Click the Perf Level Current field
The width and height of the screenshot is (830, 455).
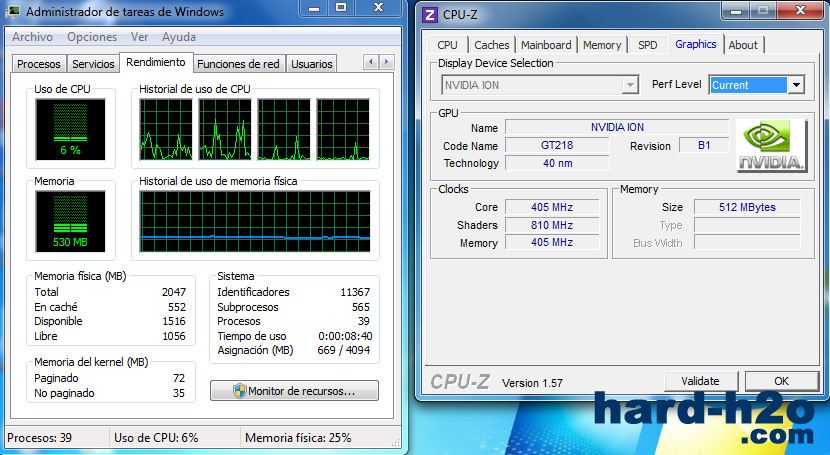point(748,85)
